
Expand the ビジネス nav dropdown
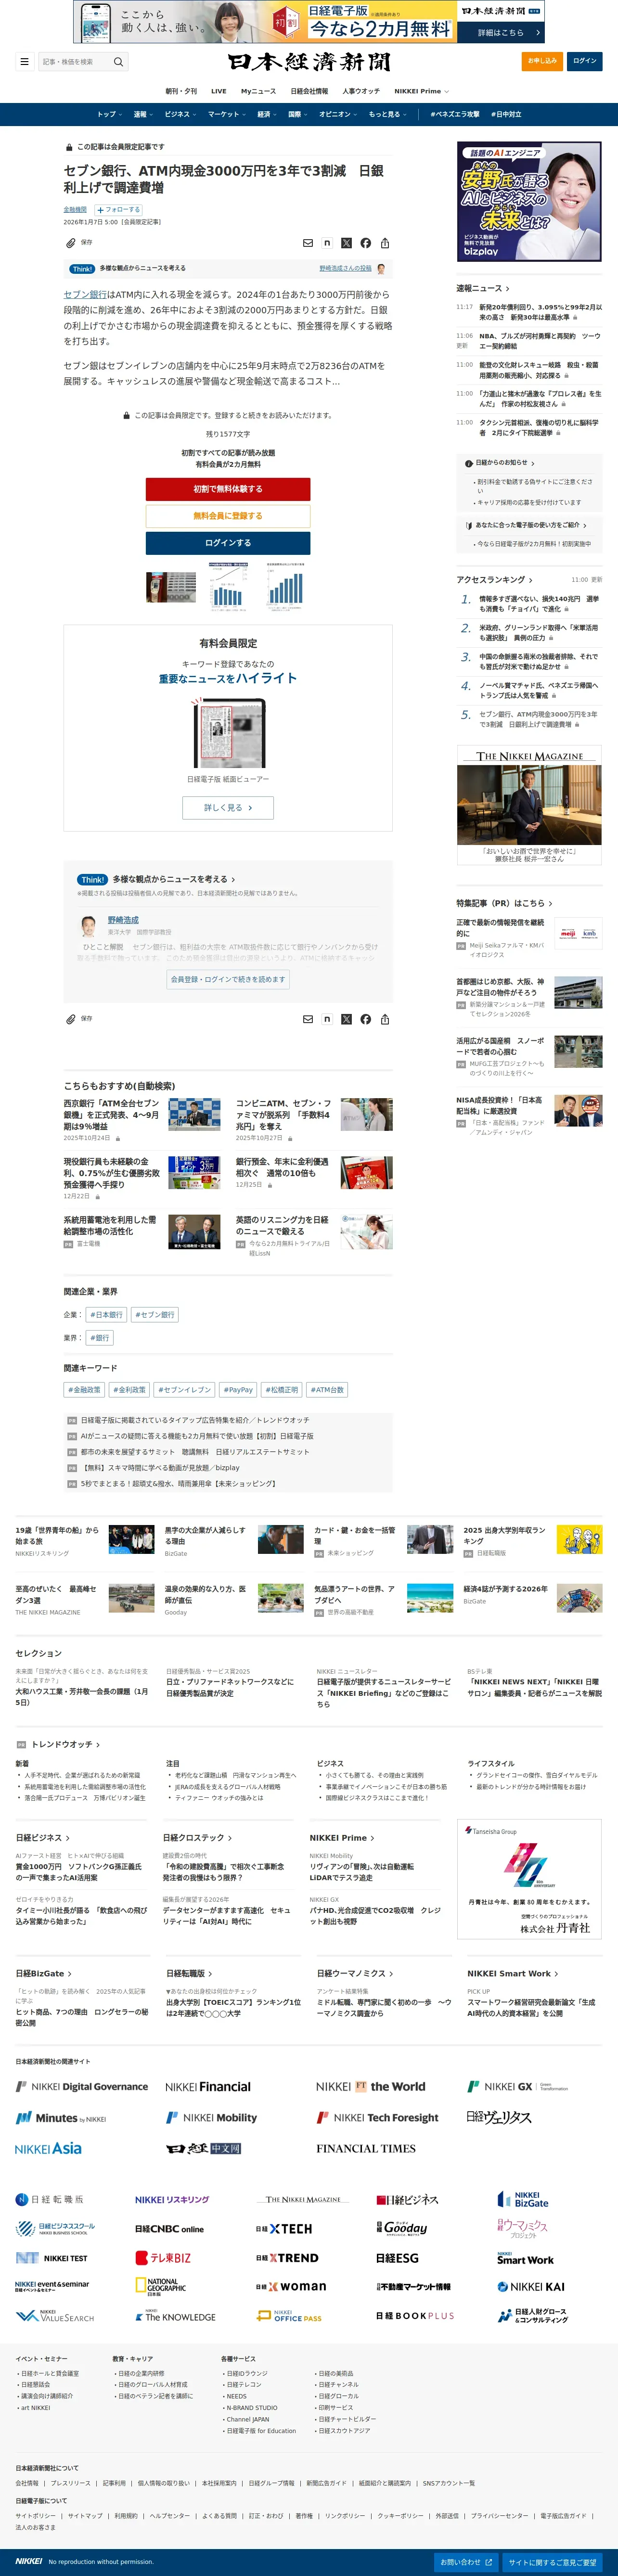coord(180,114)
